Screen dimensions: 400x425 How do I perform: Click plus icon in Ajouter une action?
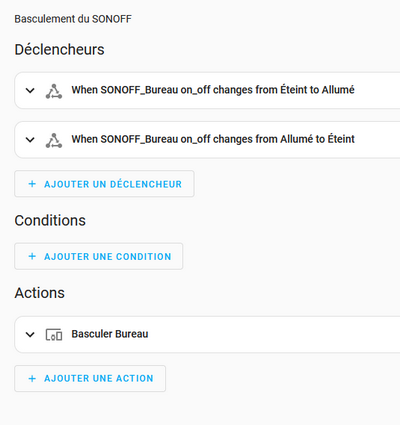[x=32, y=379]
